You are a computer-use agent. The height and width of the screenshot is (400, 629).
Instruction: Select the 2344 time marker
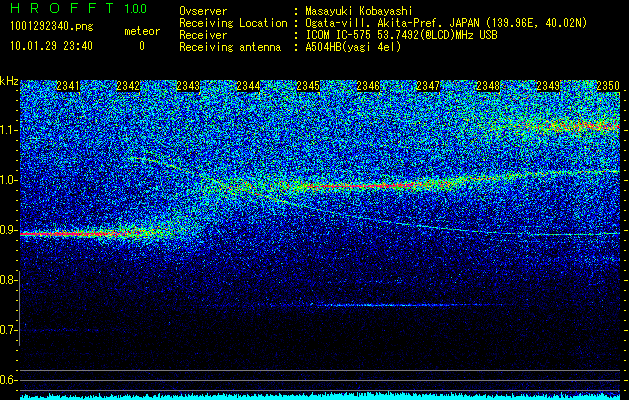(x=248, y=86)
